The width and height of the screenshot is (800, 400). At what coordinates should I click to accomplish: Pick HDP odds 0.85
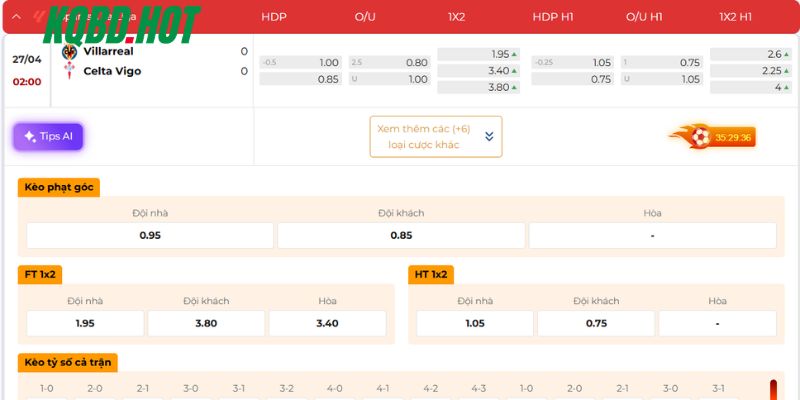[x=301, y=79]
